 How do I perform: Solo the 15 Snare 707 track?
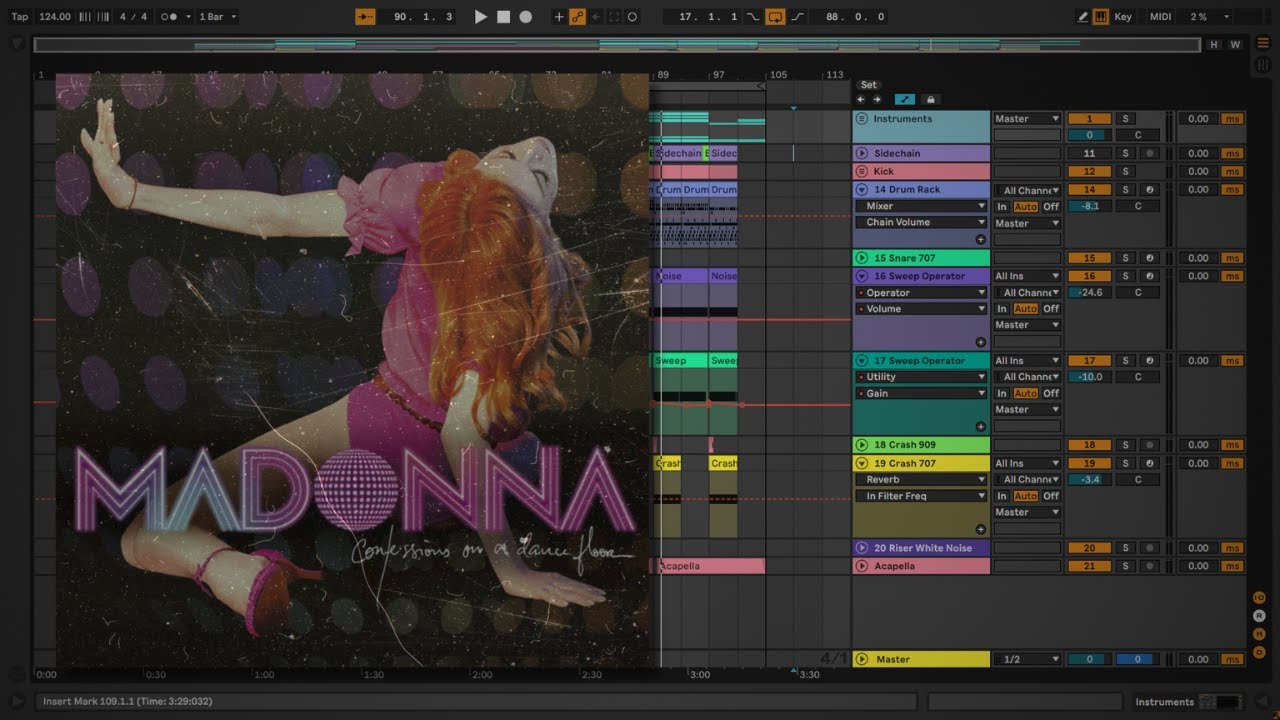(x=1125, y=258)
